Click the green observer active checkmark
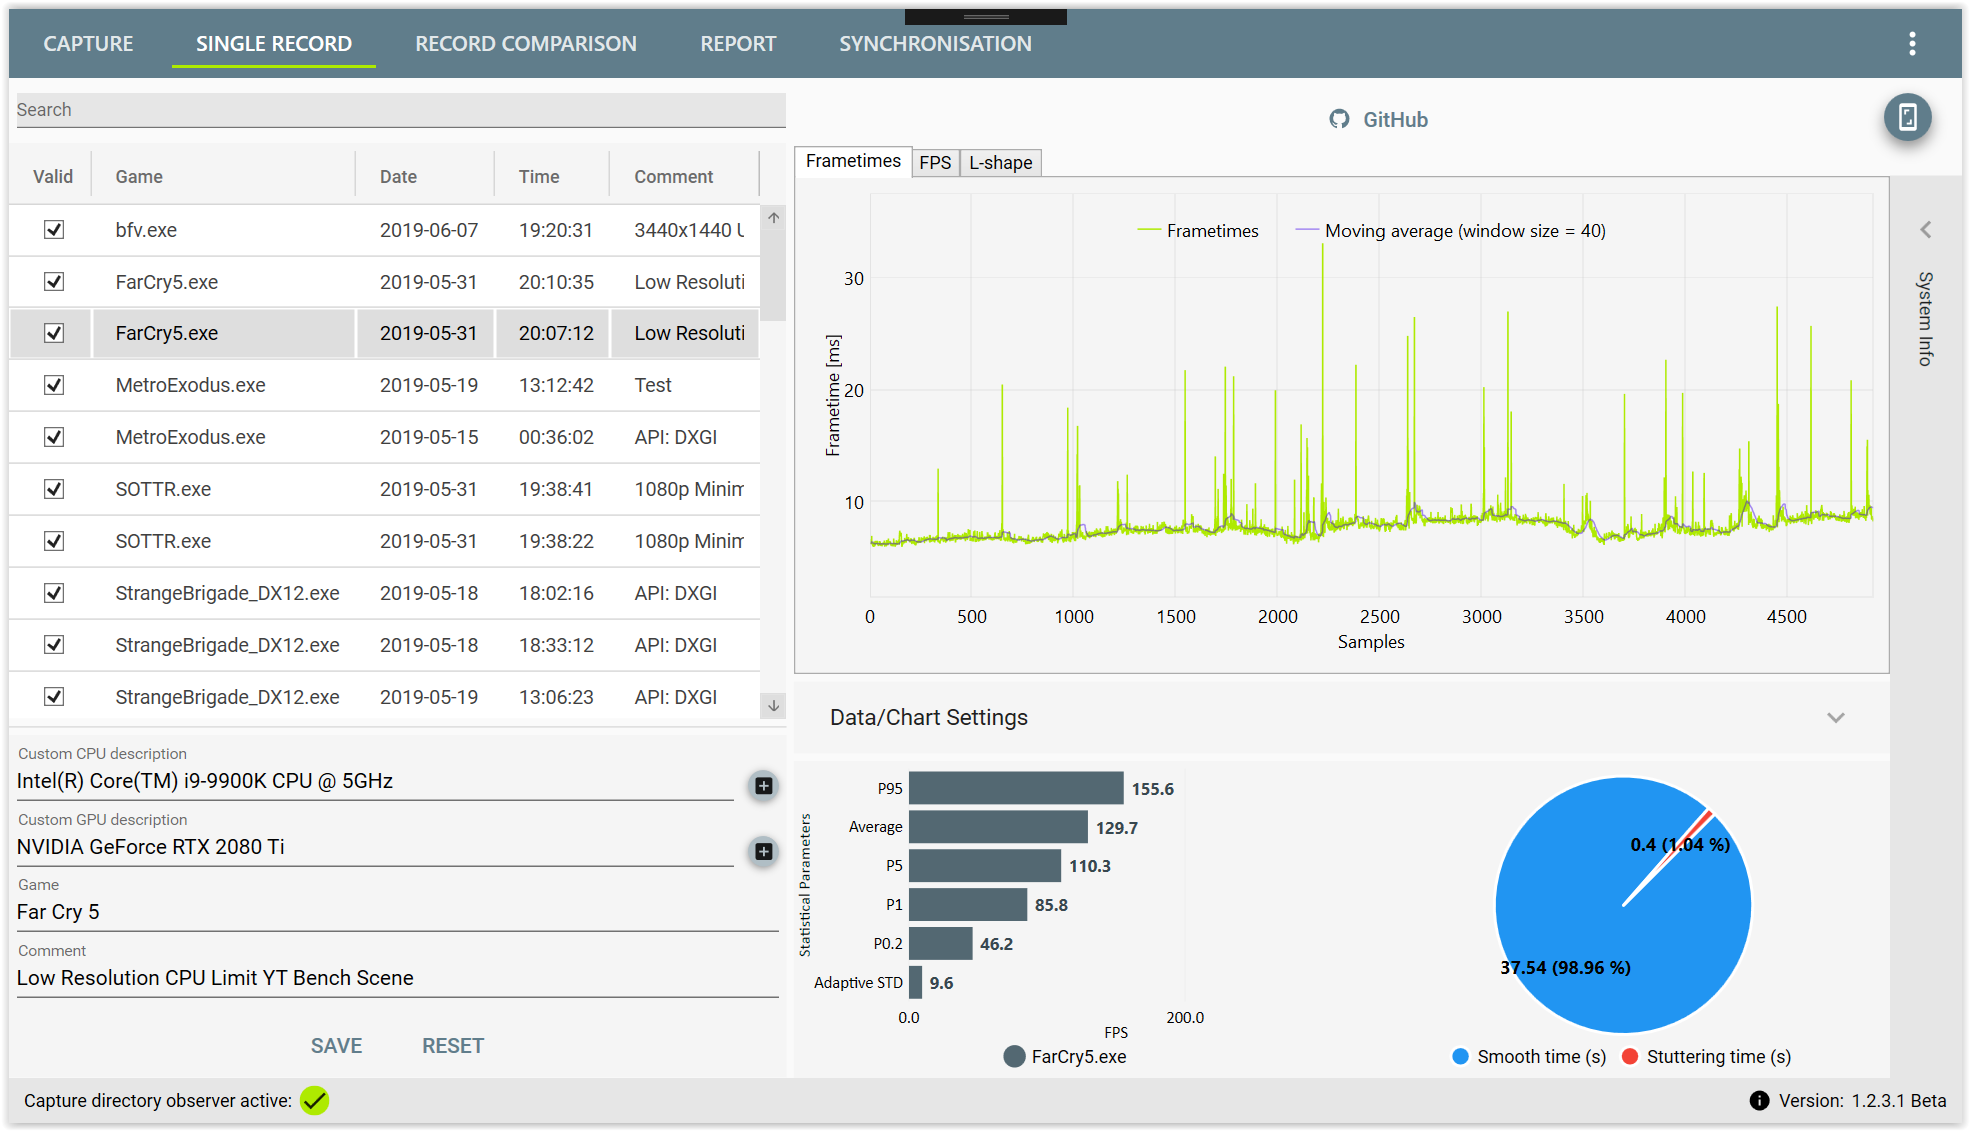 coord(314,1100)
